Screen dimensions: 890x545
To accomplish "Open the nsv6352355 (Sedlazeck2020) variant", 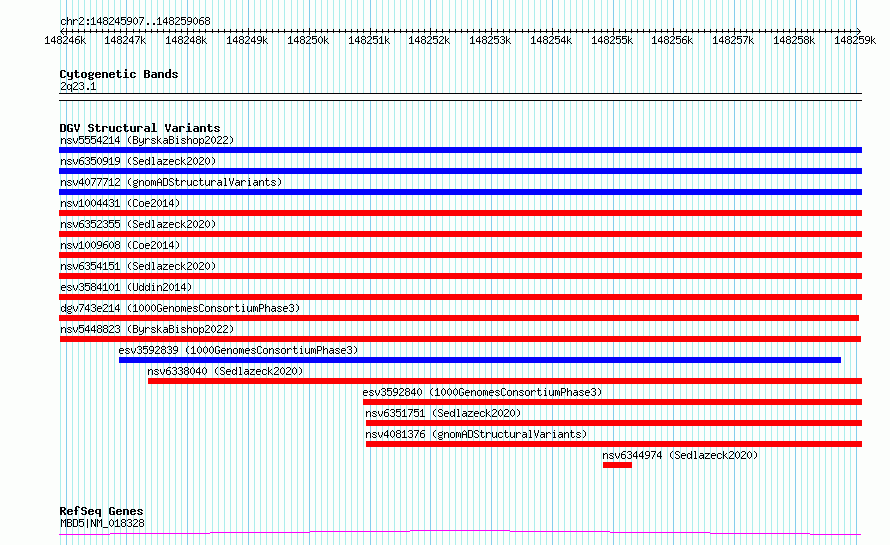I will [138, 224].
